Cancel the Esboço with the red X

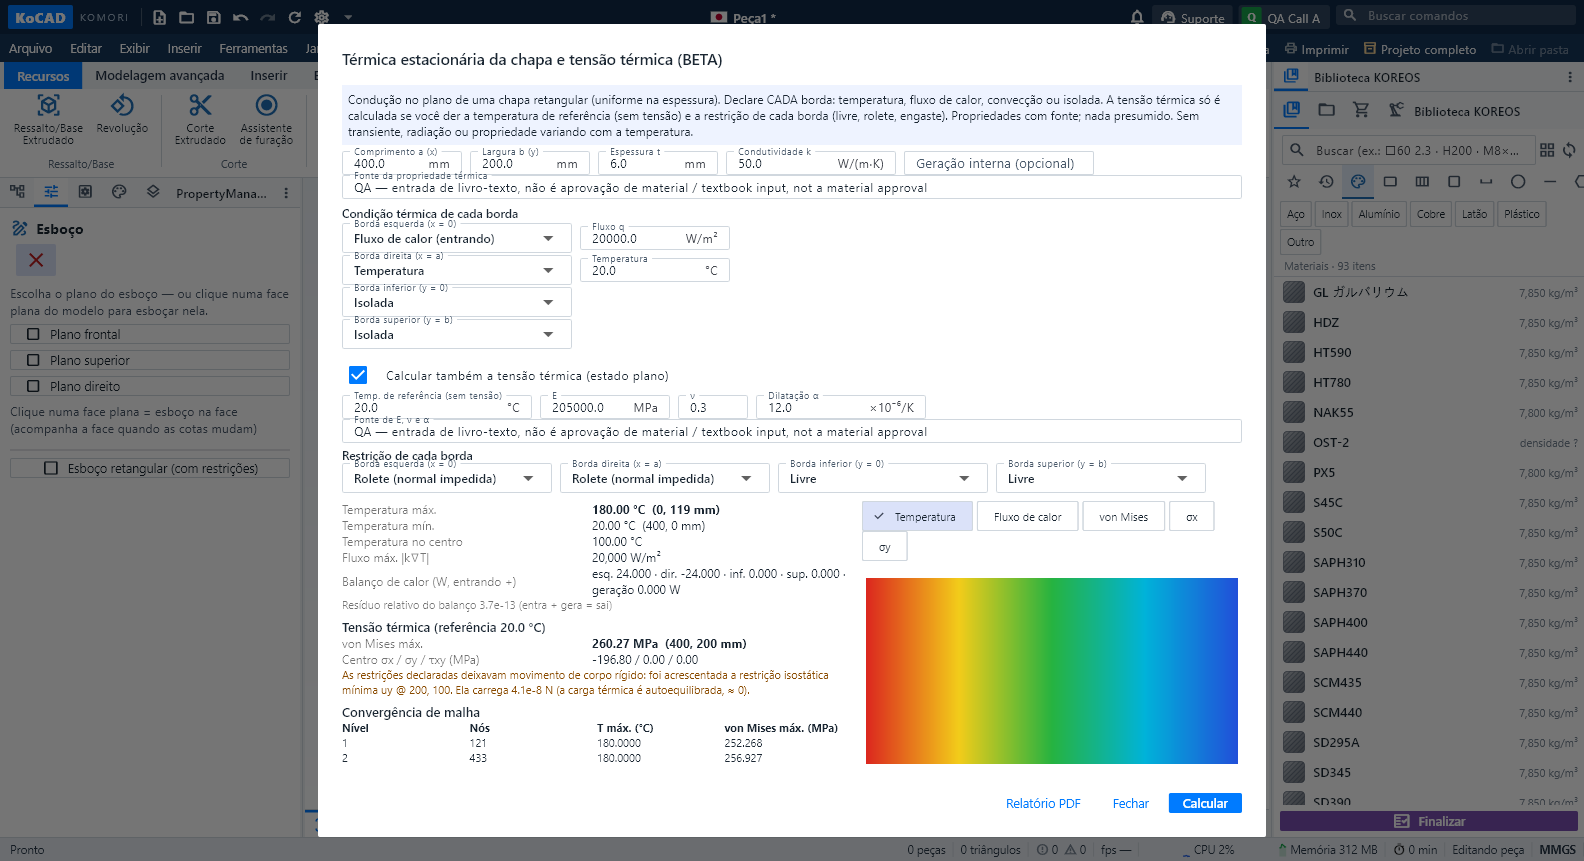[36, 260]
